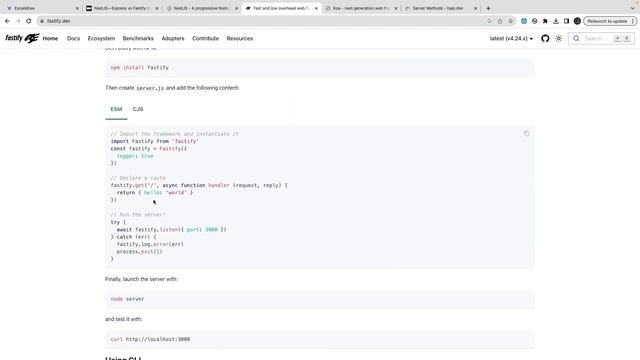Viewport: 640px width, 360px height.
Task: Switch to the Excalidraw browser tab
Action: coord(41,8)
